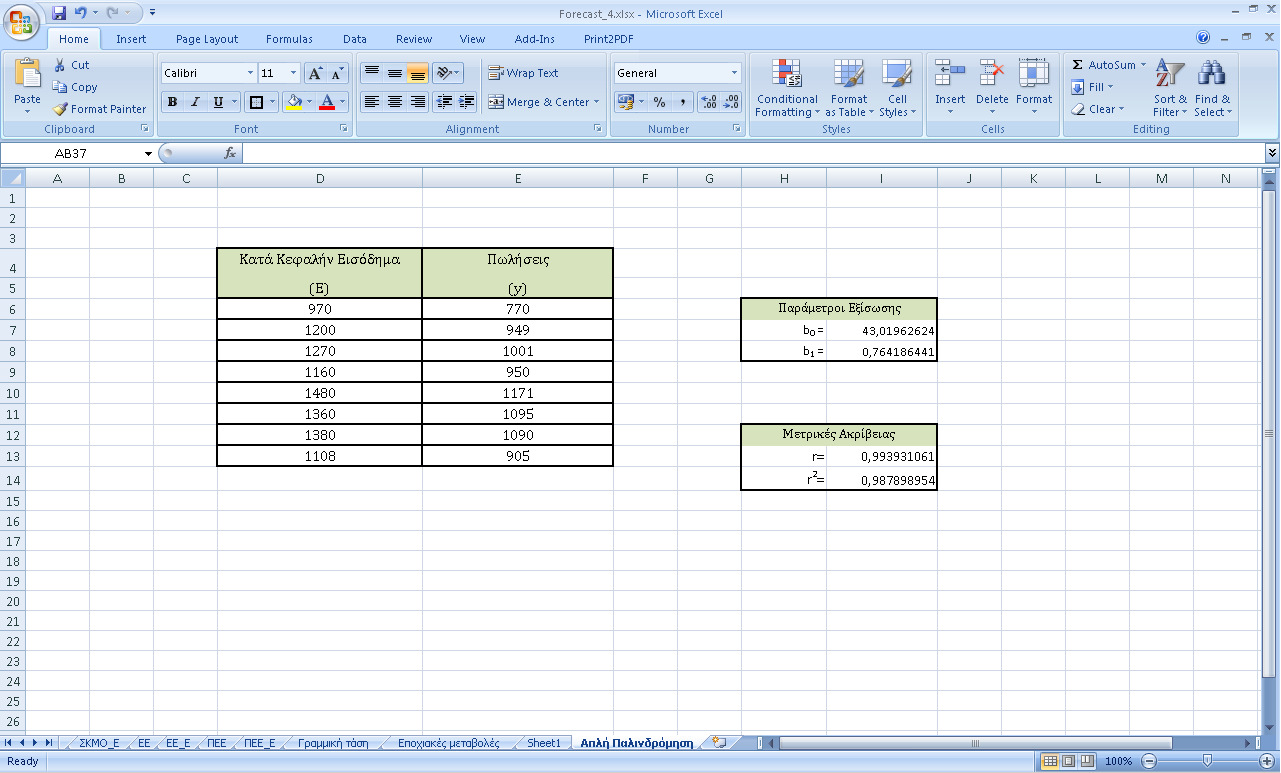Expand Merge & Center dropdown arrow
1281x773 pixels.
click(596, 102)
